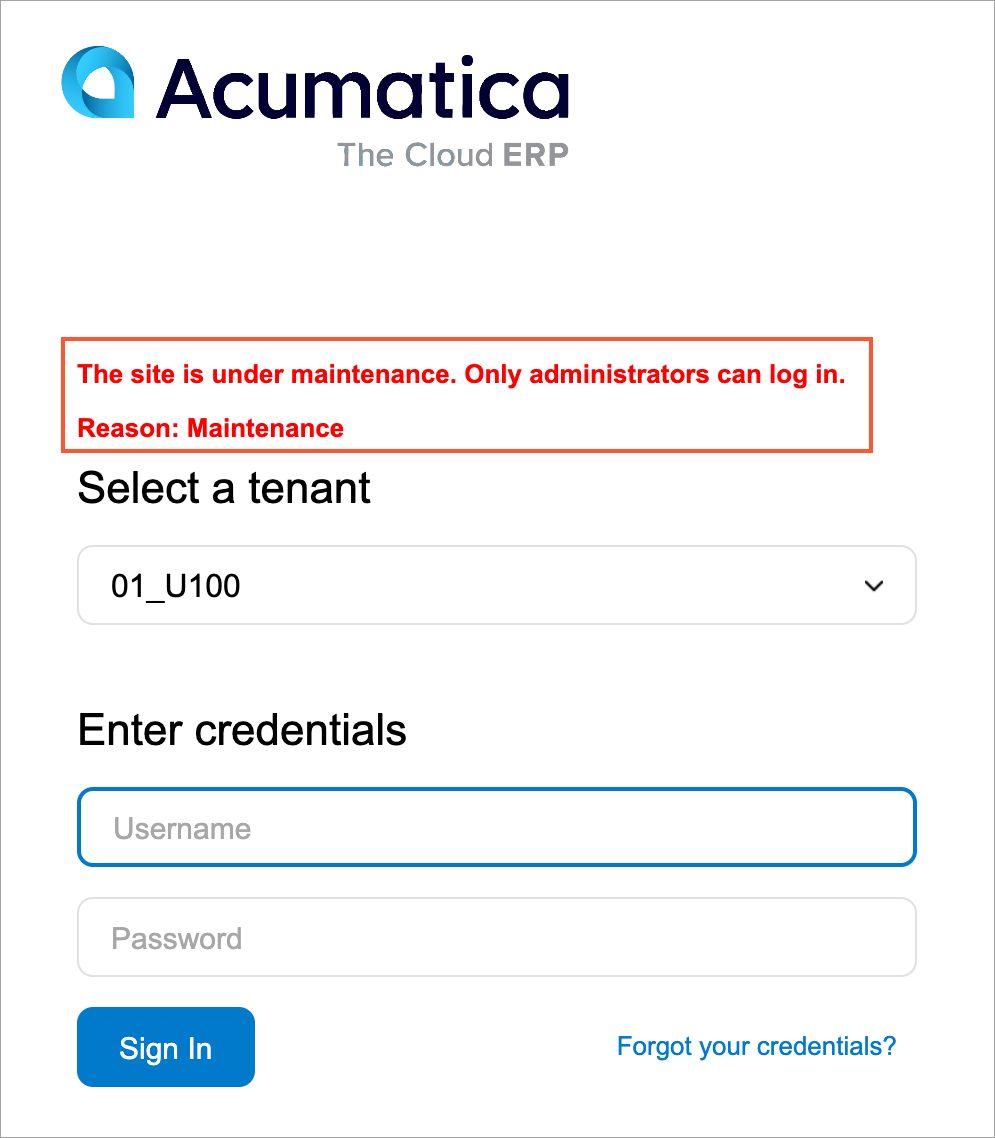Click the "Username" placeholder text
995x1138 pixels.
[x=182, y=829]
